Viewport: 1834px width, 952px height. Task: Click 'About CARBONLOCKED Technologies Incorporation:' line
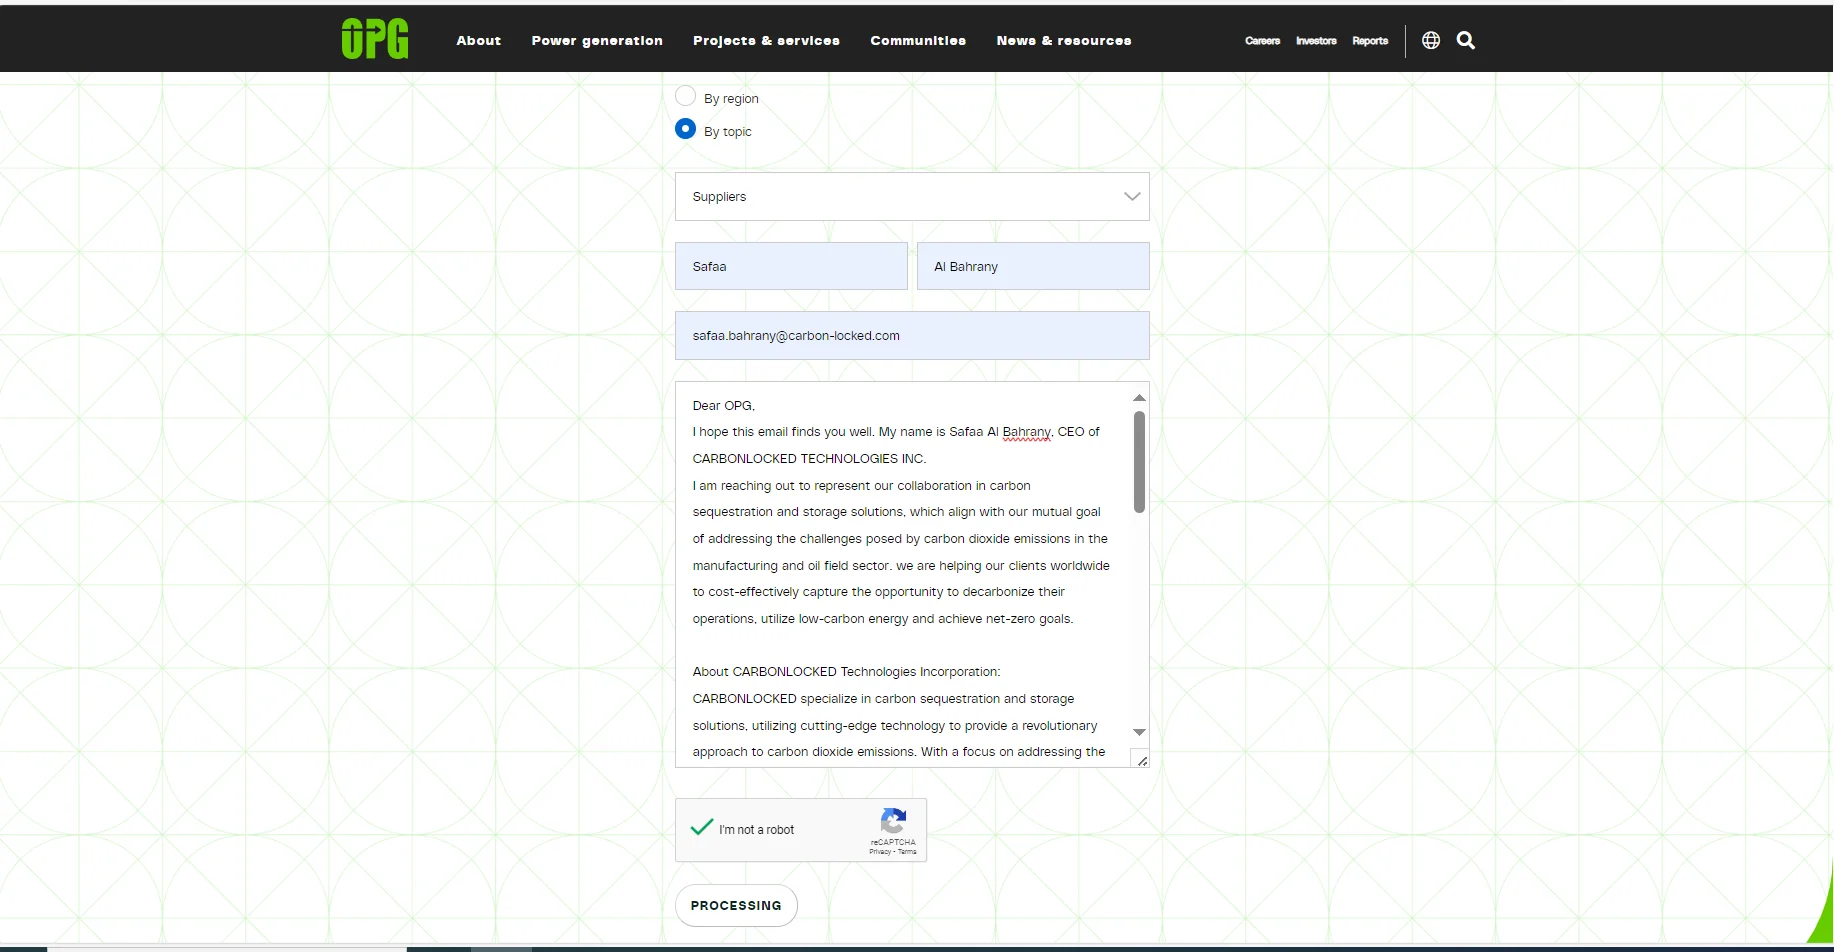[846, 672]
